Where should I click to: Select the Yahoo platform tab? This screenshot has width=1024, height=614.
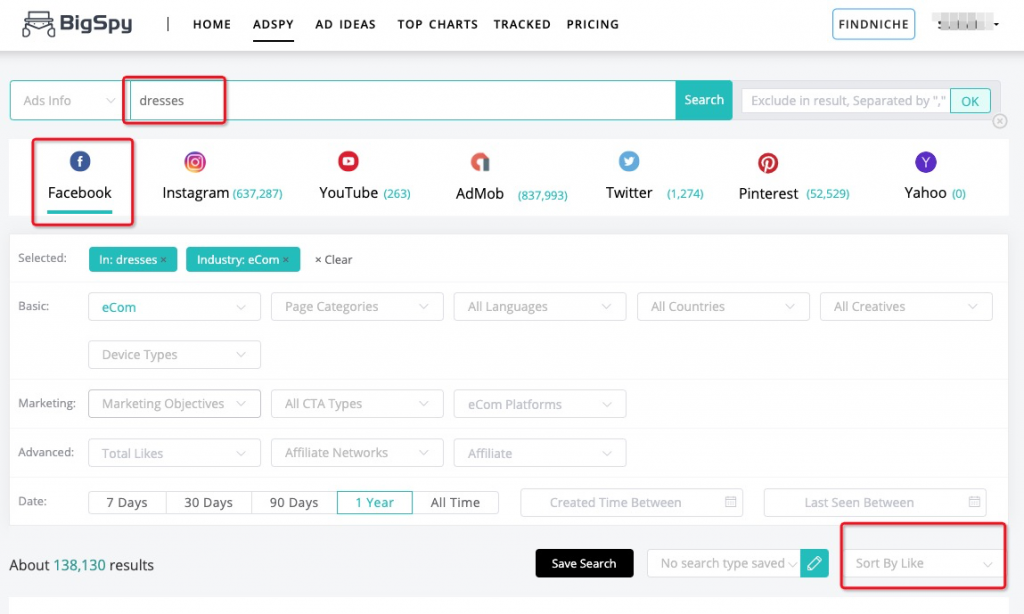935,178
